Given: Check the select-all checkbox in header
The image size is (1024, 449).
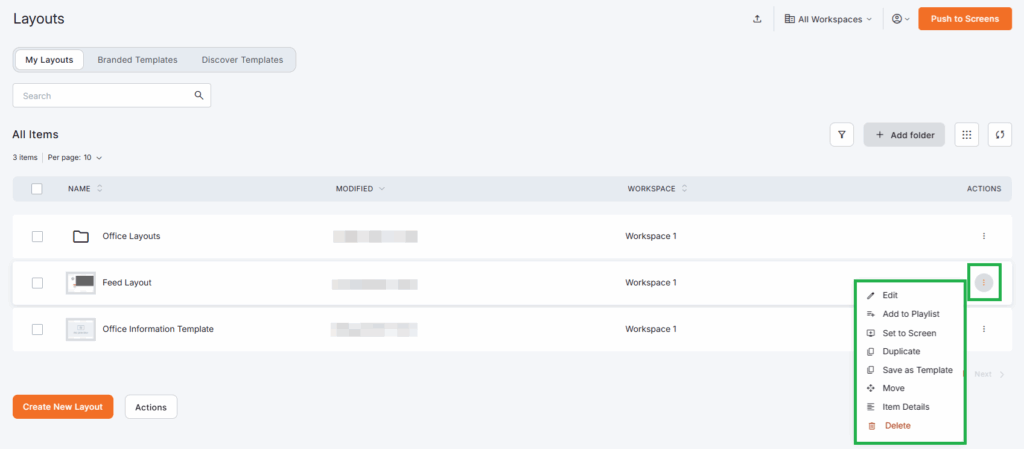Looking at the screenshot, I should click(x=37, y=189).
